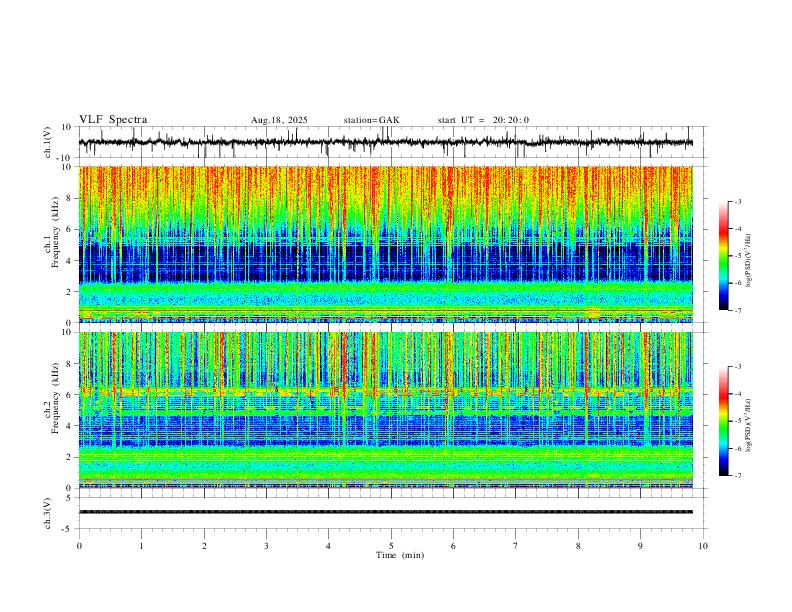
Task: Click the 'VLF Spectra' title text
Action: 113,120
